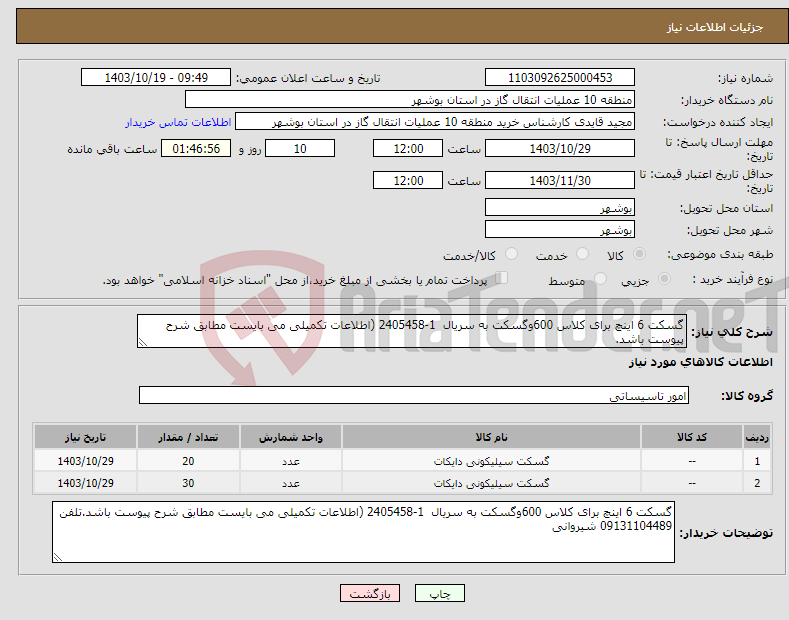Image resolution: width=789 pixels, height=620 pixels.
Task: Click the بازگشت back button
Action: click(x=370, y=594)
